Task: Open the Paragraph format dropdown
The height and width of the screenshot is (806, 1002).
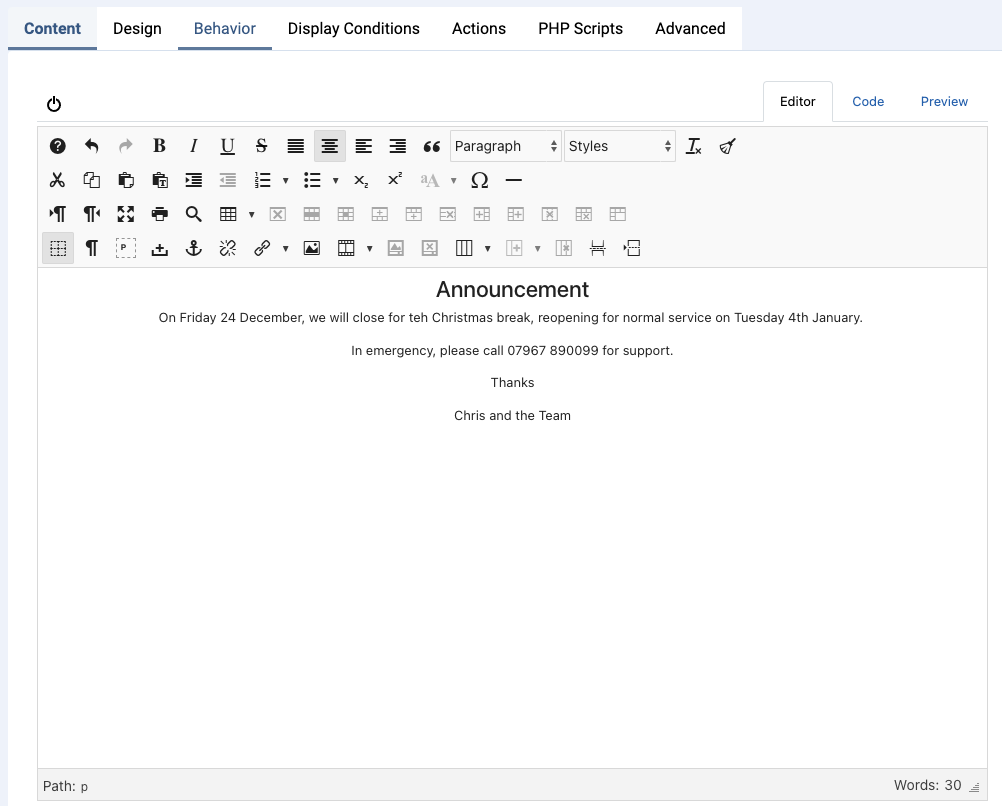Action: tap(505, 146)
